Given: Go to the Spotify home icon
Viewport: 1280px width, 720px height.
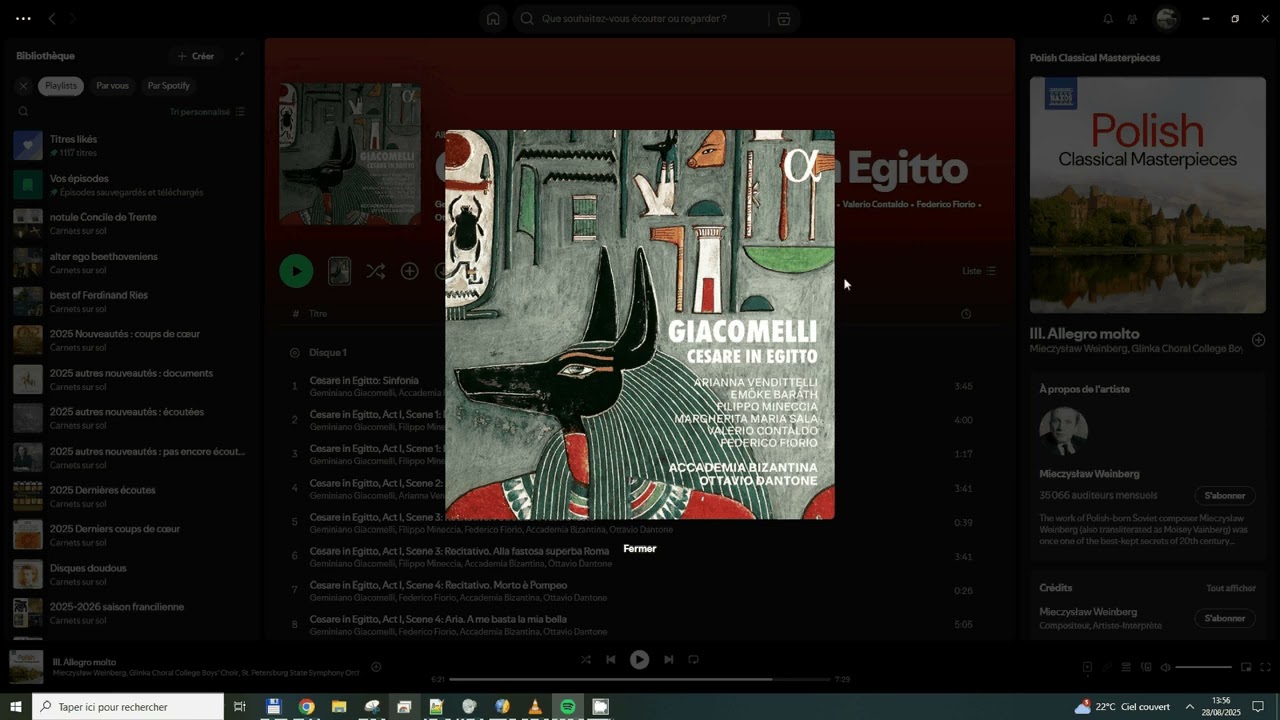Looking at the screenshot, I should pyautogui.click(x=493, y=18).
